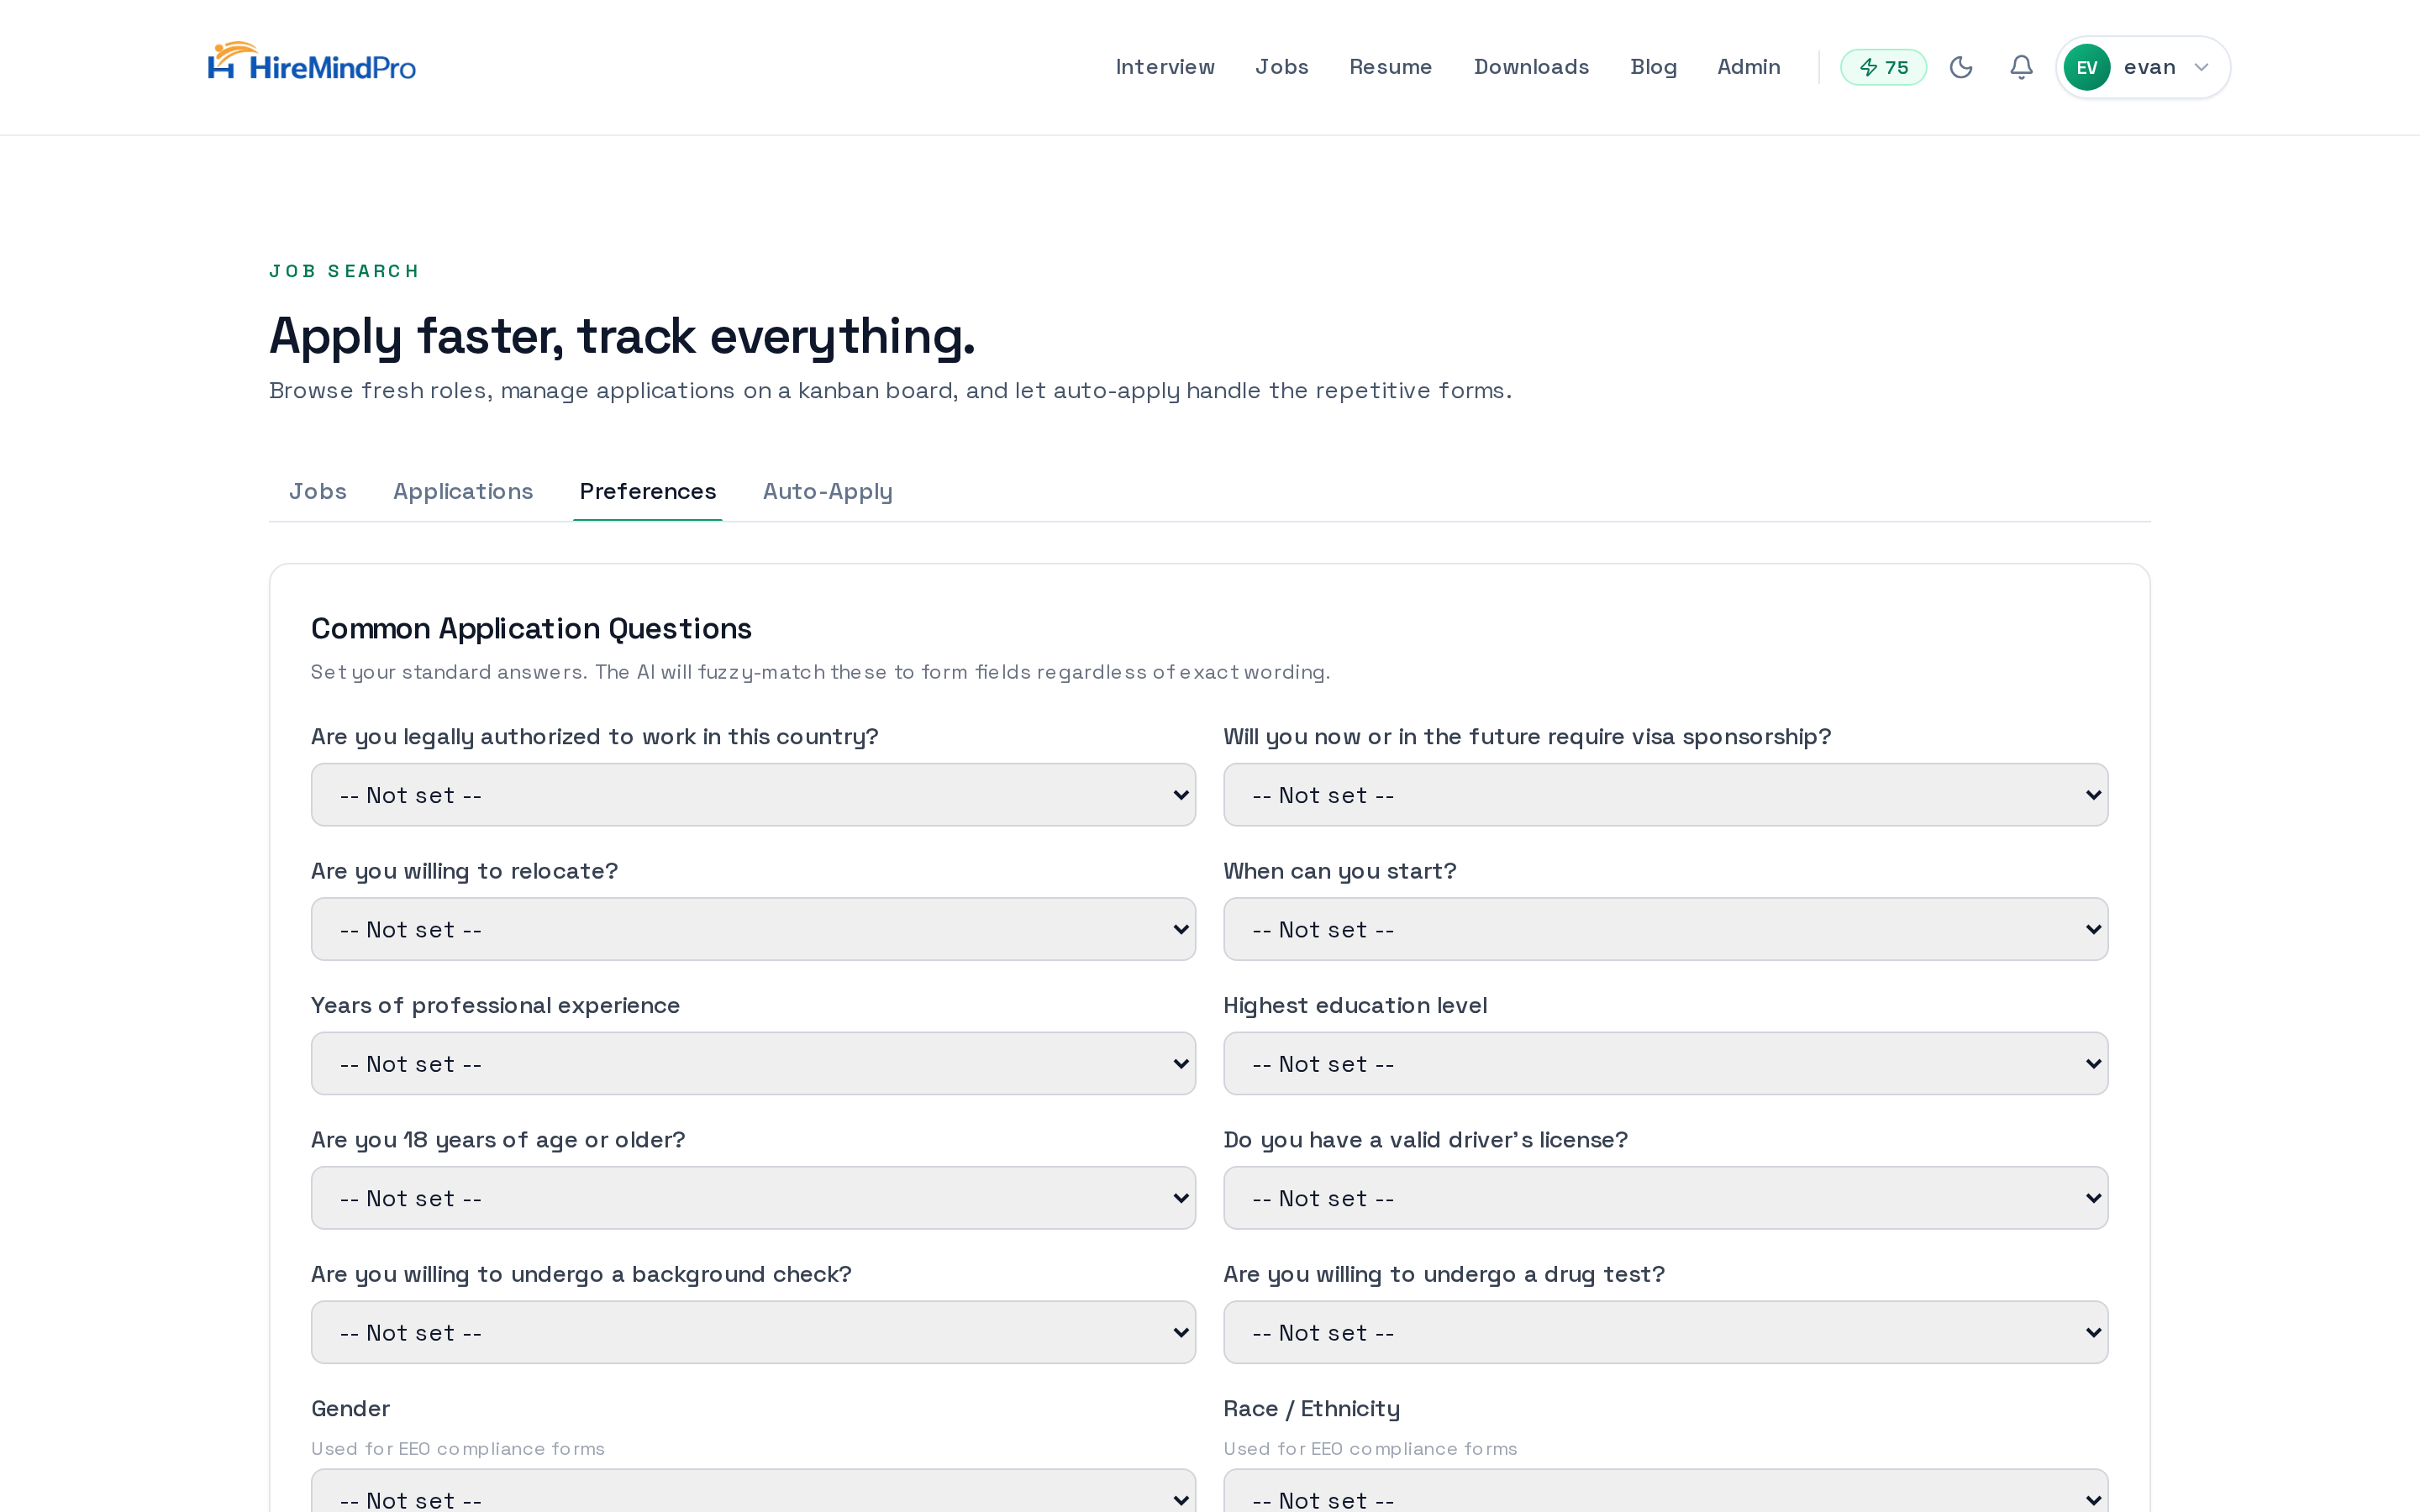The width and height of the screenshot is (2420, 1512).
Task: Visit the Blog nav link
Action: point(1653,67)
